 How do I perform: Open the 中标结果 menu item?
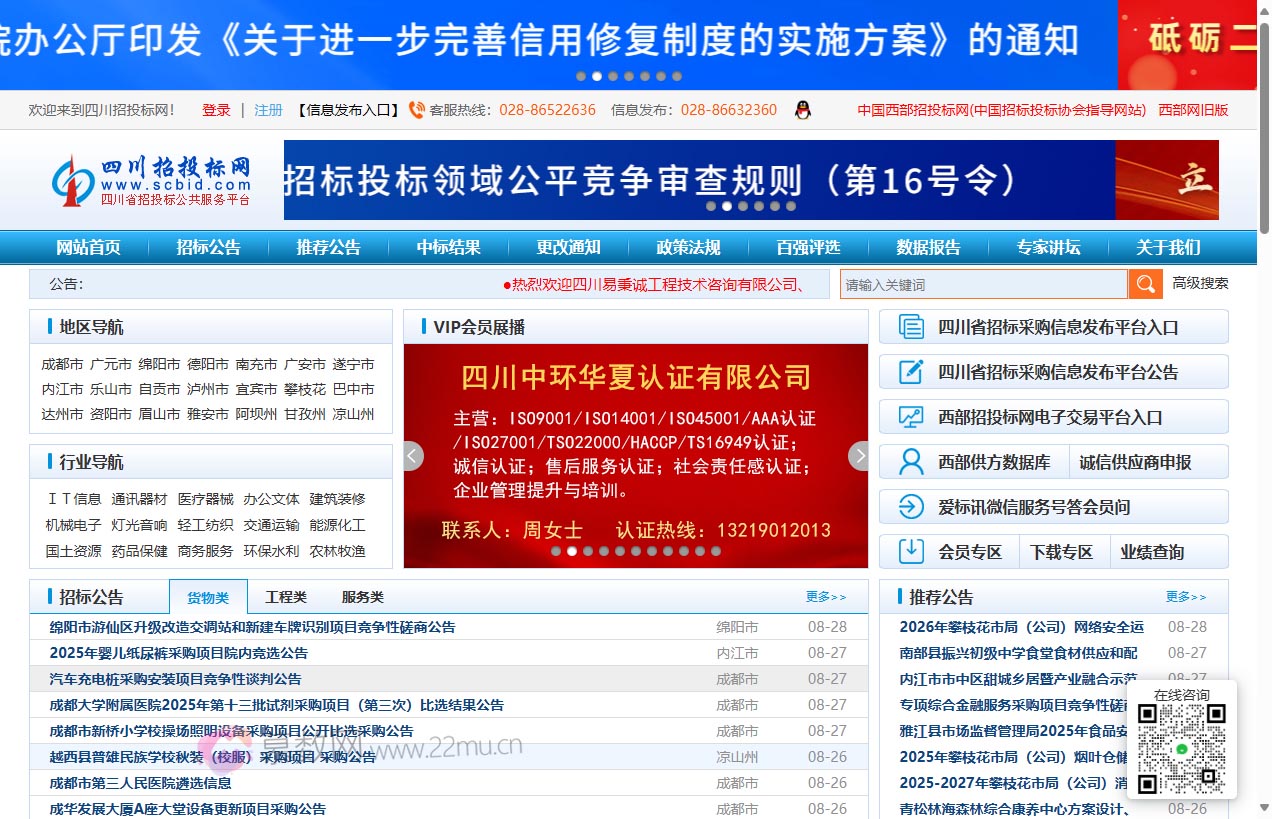(447, 248)
